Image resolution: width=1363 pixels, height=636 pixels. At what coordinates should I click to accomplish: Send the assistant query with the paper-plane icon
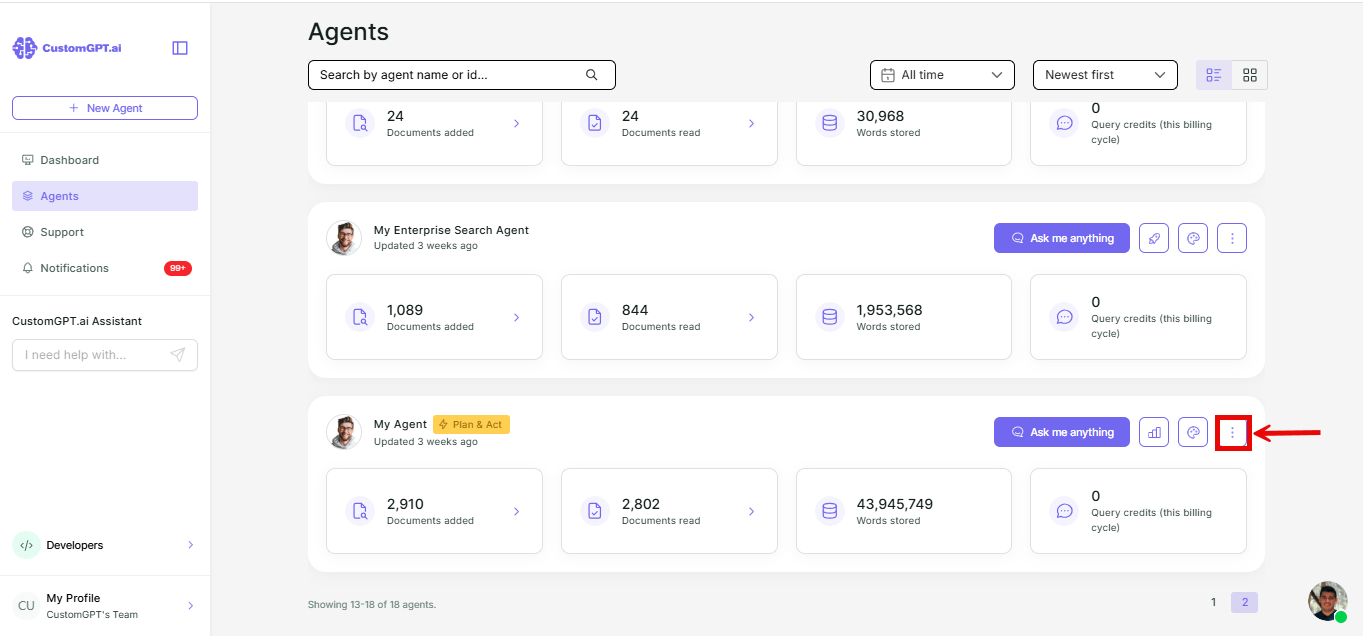178,355
